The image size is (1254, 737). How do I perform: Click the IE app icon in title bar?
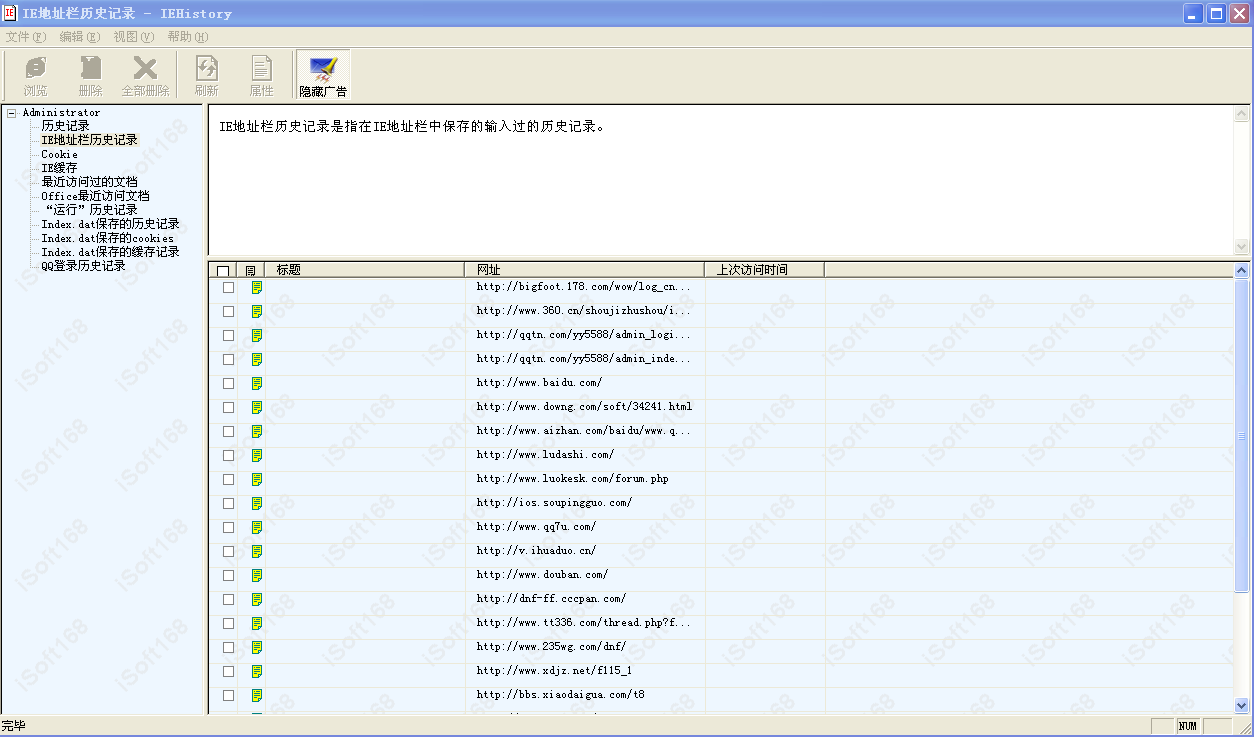[11, 13]
